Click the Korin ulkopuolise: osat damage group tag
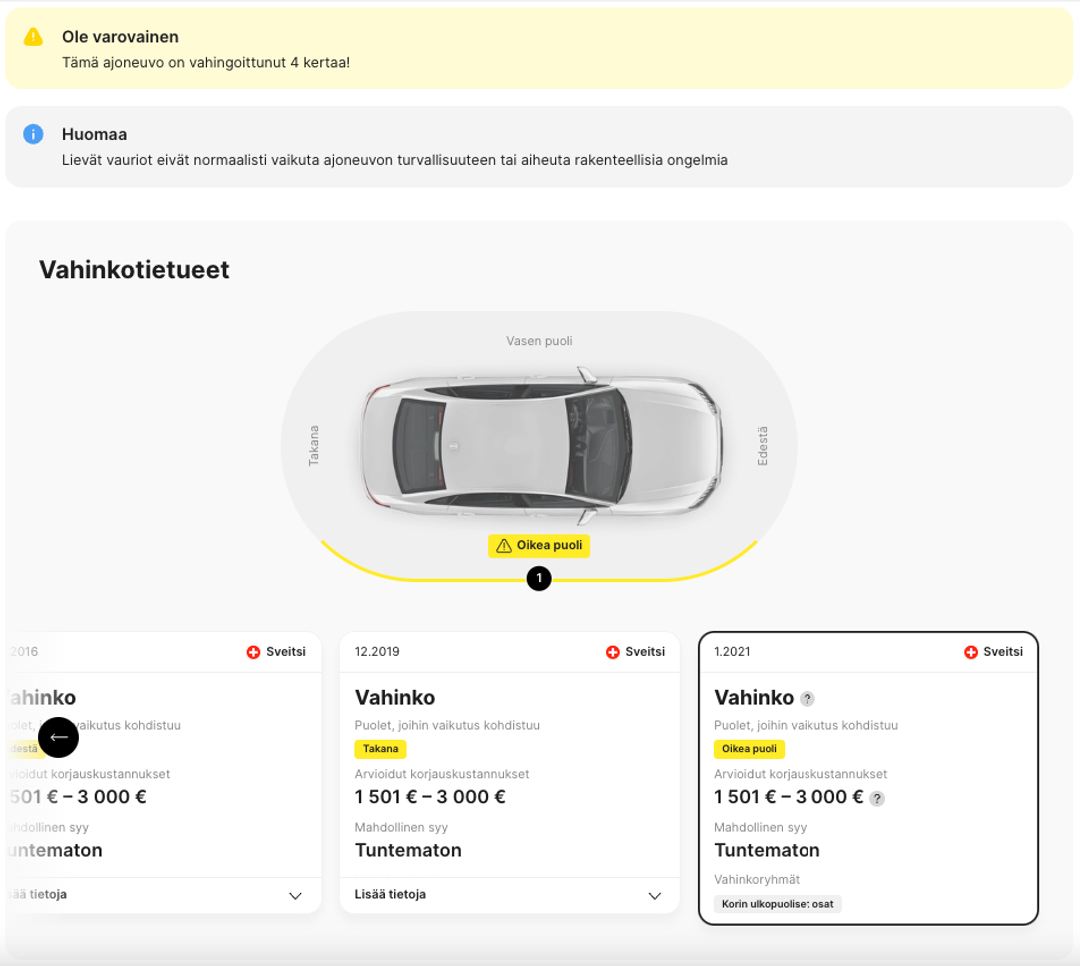The height and width of the screenshot is (966, 1080). [x=776, y=903]
